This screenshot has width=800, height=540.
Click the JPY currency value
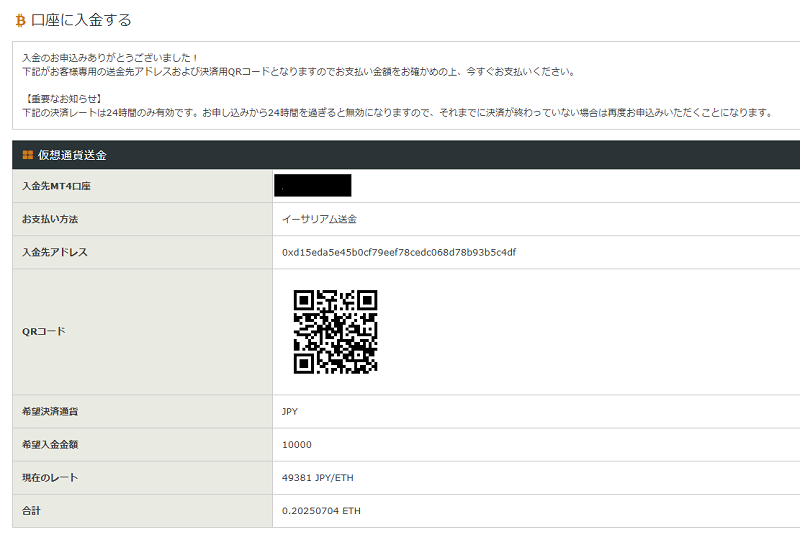pyautogui.click(x=290, y=411)
